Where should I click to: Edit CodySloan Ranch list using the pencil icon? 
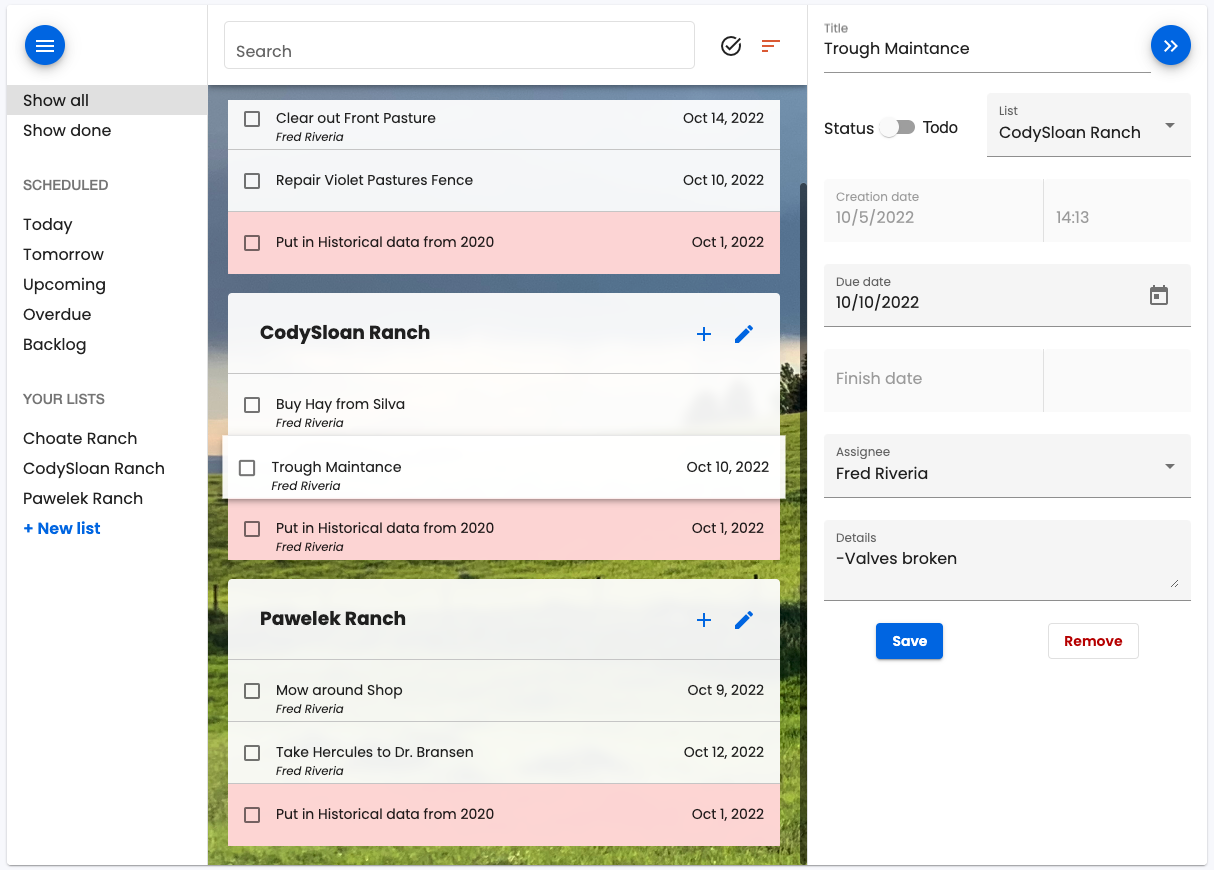pos(743,334)
